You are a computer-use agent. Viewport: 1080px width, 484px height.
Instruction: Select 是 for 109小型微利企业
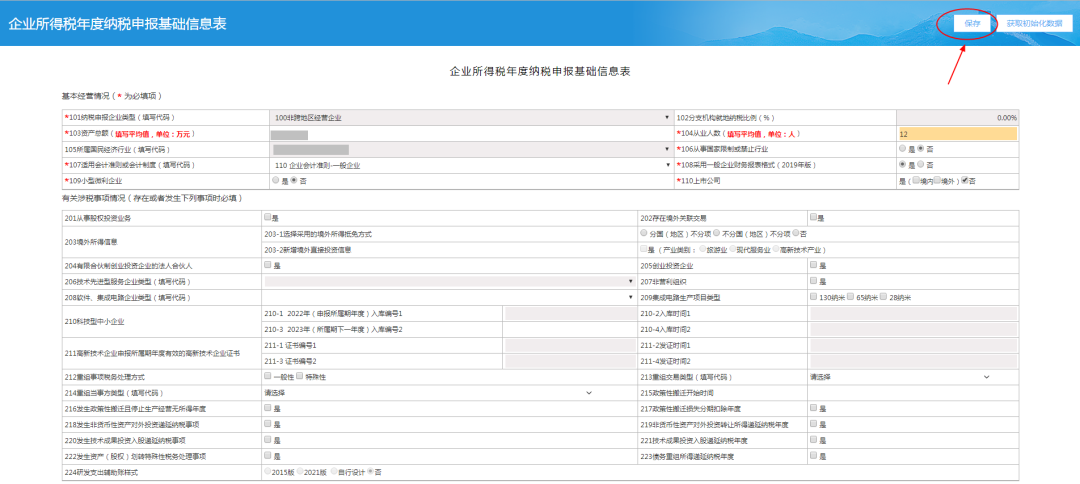(x=276, y=180)
